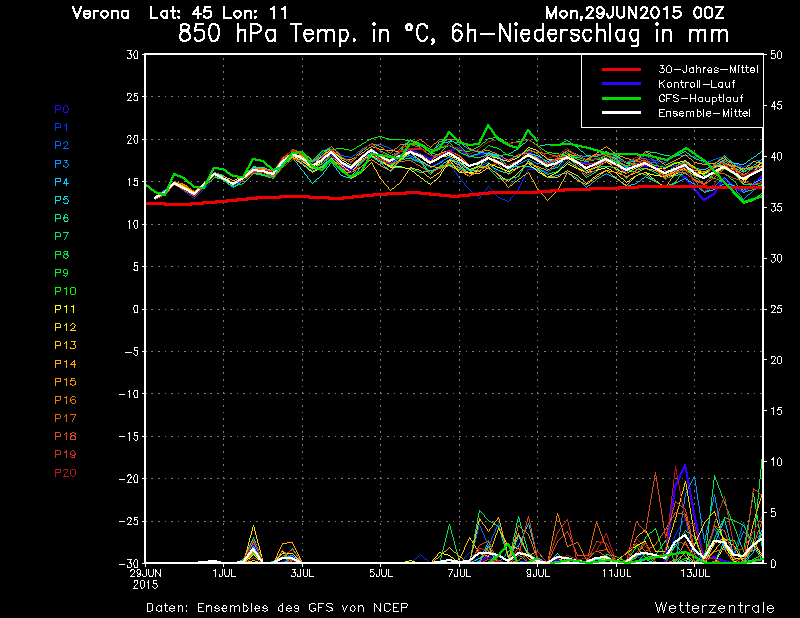Click the P11 ensemble member label
The height and width of the screenshot is (618, 800).
point(65,309)
